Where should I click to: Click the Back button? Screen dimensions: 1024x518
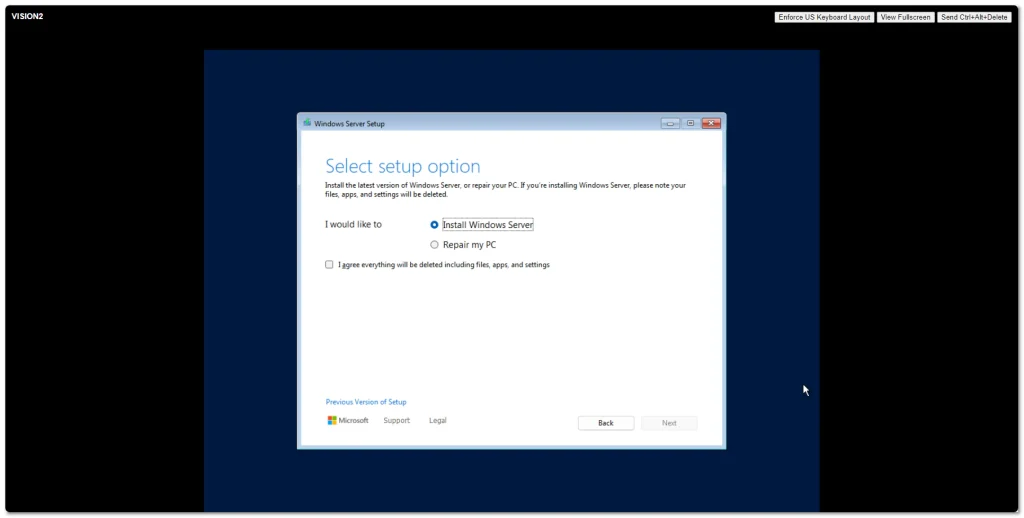point(605,423)
